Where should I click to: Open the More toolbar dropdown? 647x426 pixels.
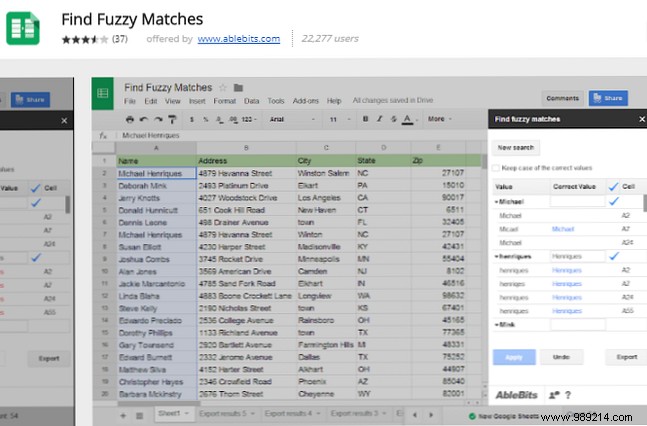(439, 119)
